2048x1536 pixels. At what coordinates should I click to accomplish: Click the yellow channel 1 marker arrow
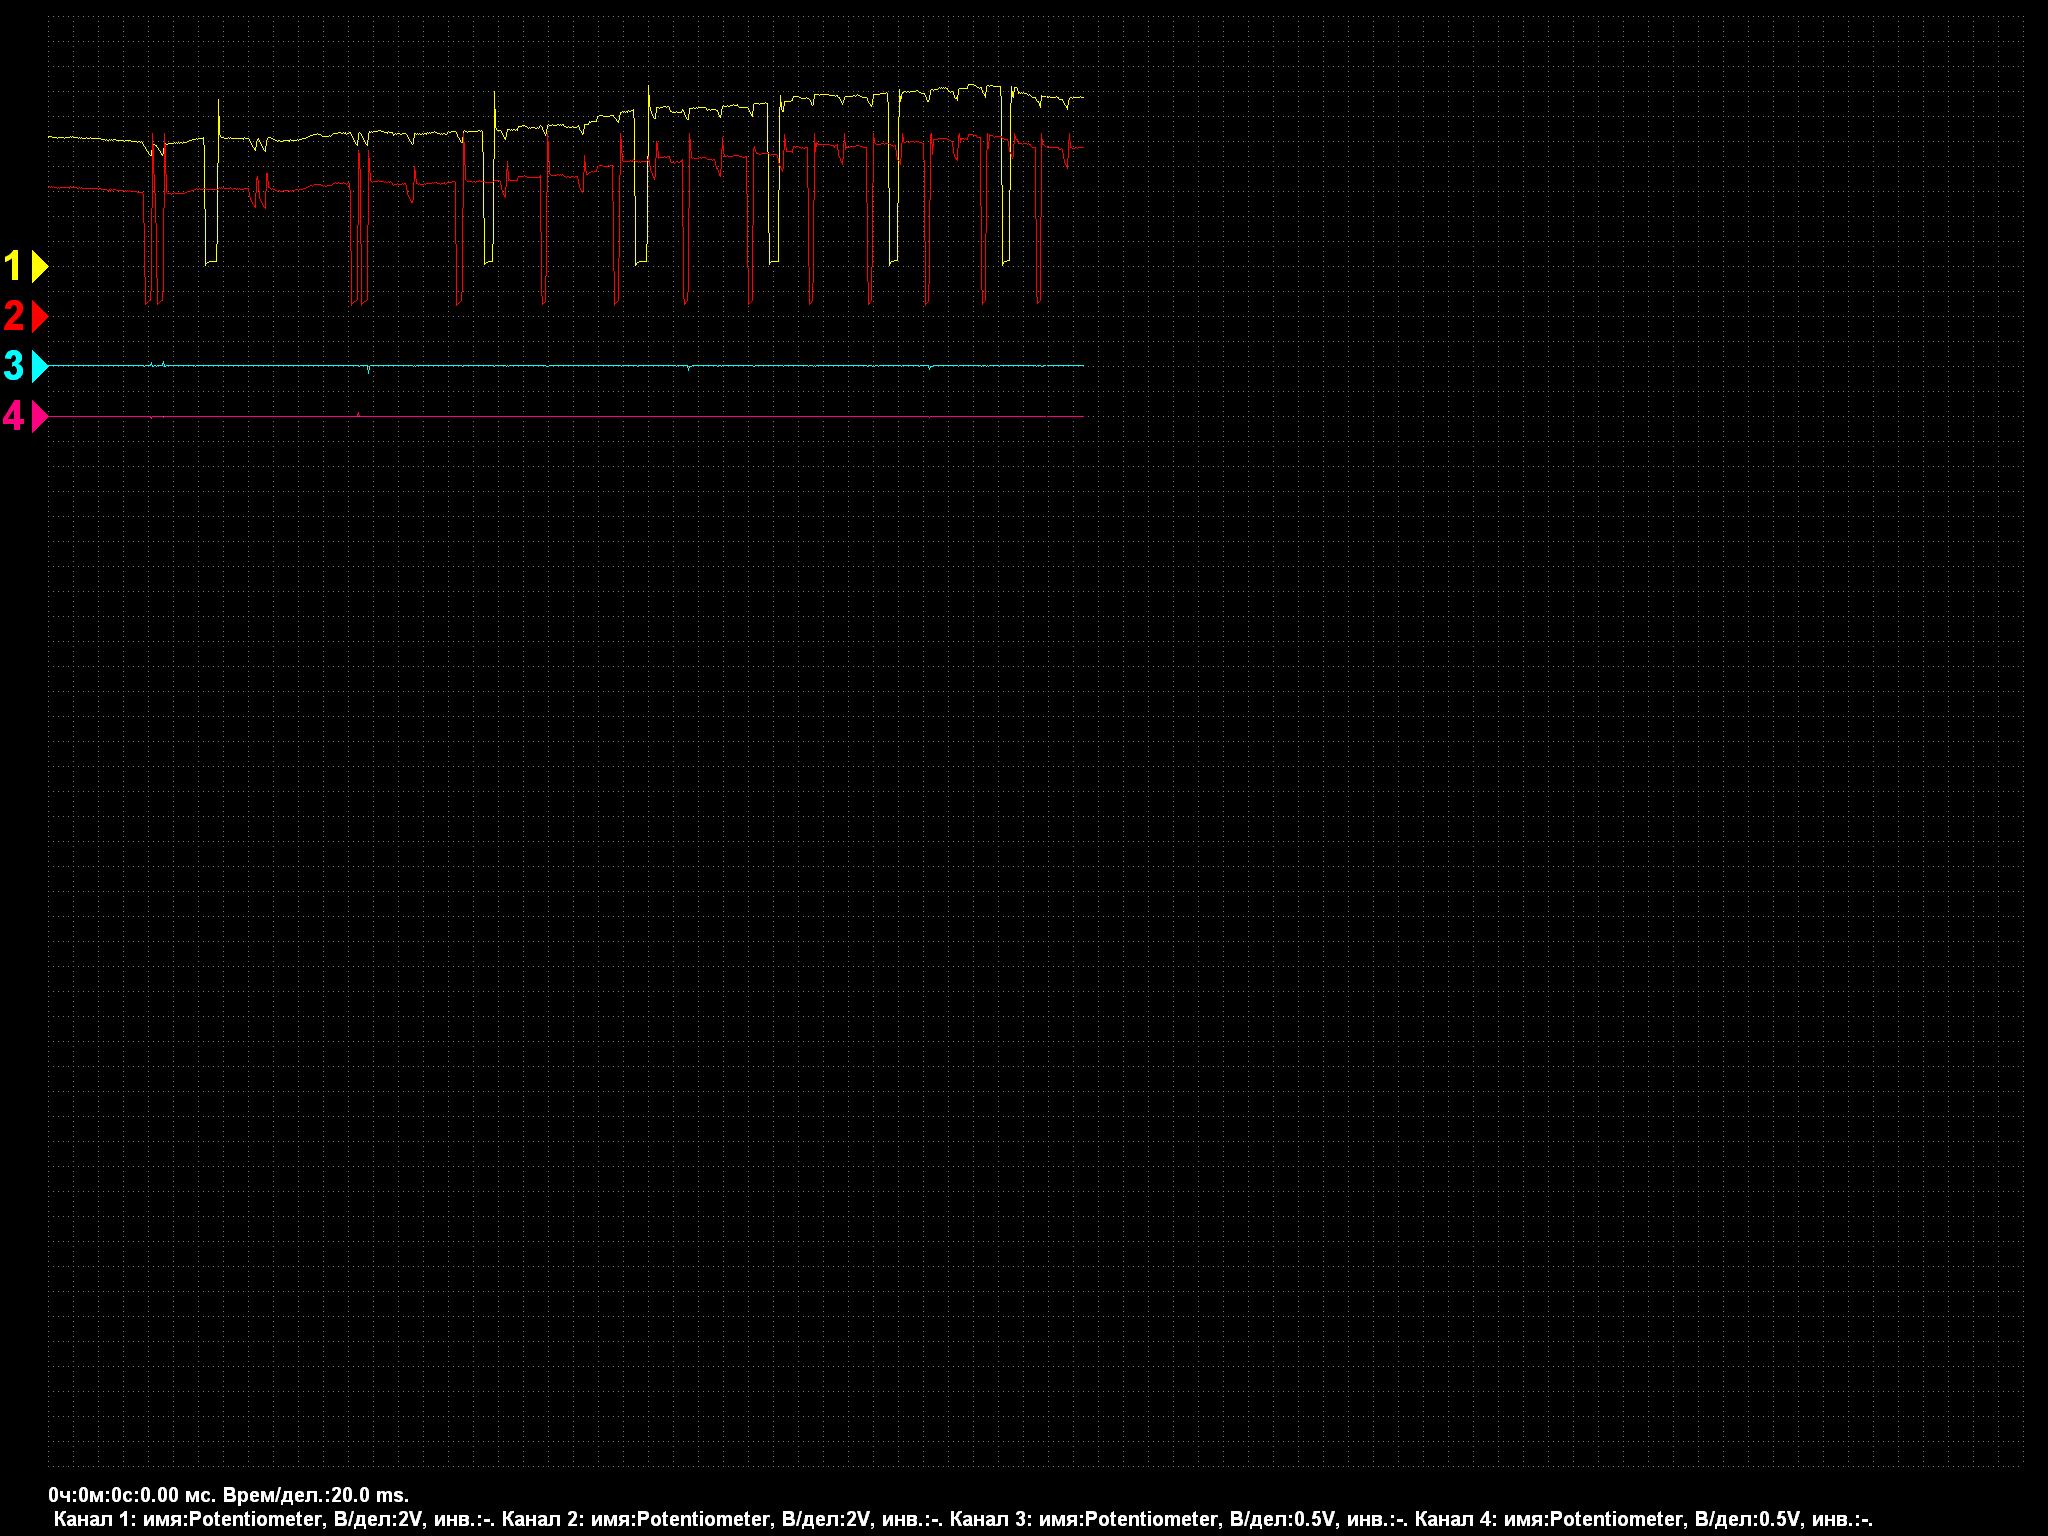pos(39,267)
